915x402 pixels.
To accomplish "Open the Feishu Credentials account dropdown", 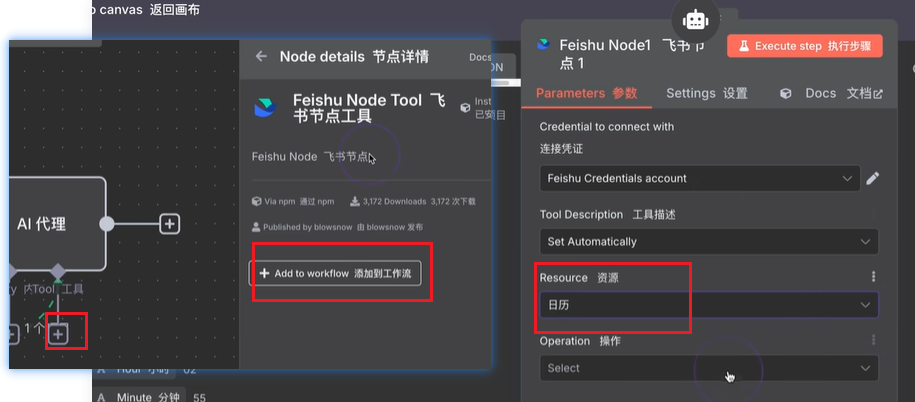I will click(x=700, y=179).
